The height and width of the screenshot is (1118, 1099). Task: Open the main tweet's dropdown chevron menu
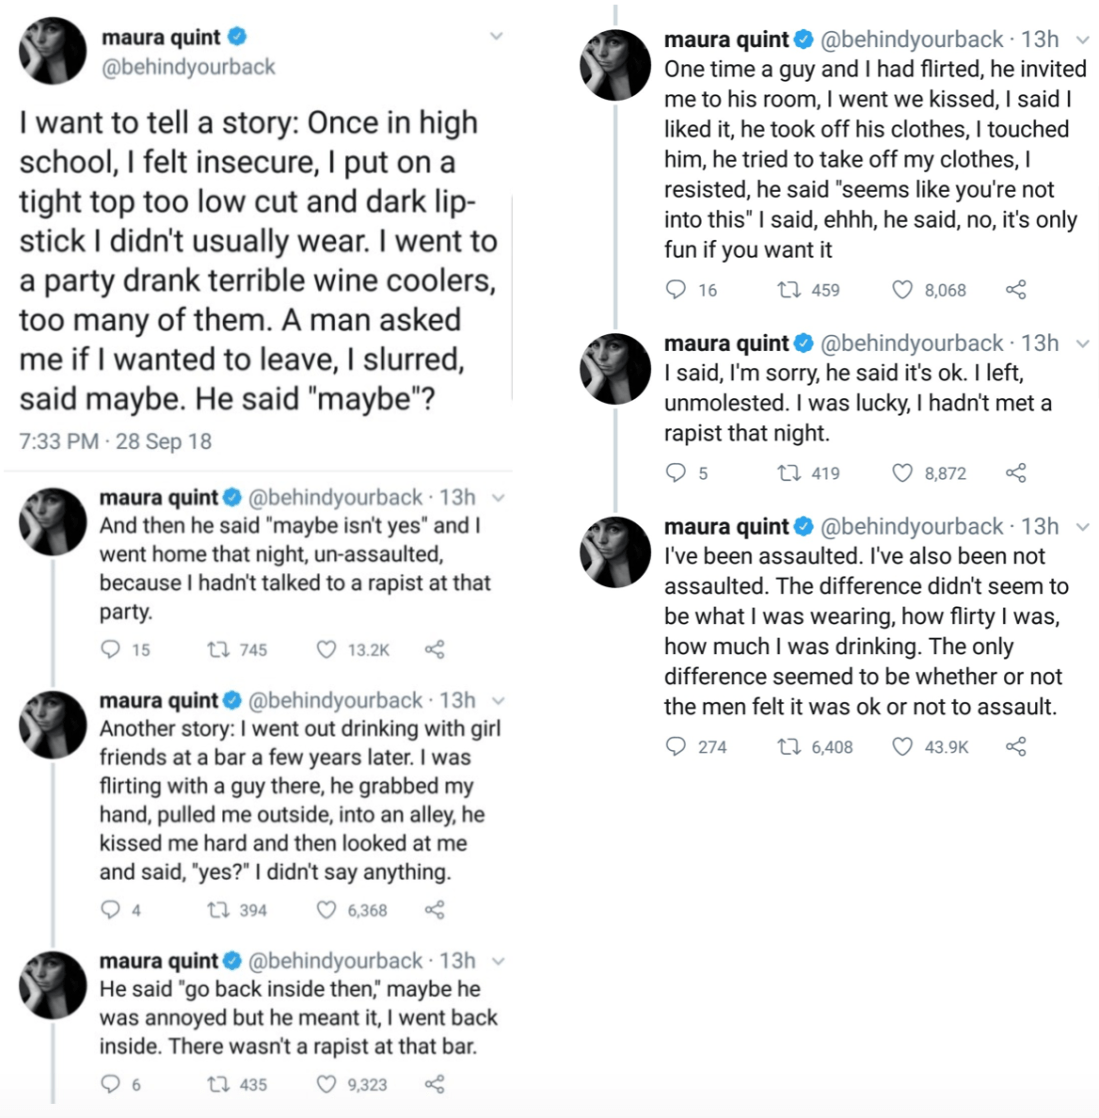[x=496, y=37]
